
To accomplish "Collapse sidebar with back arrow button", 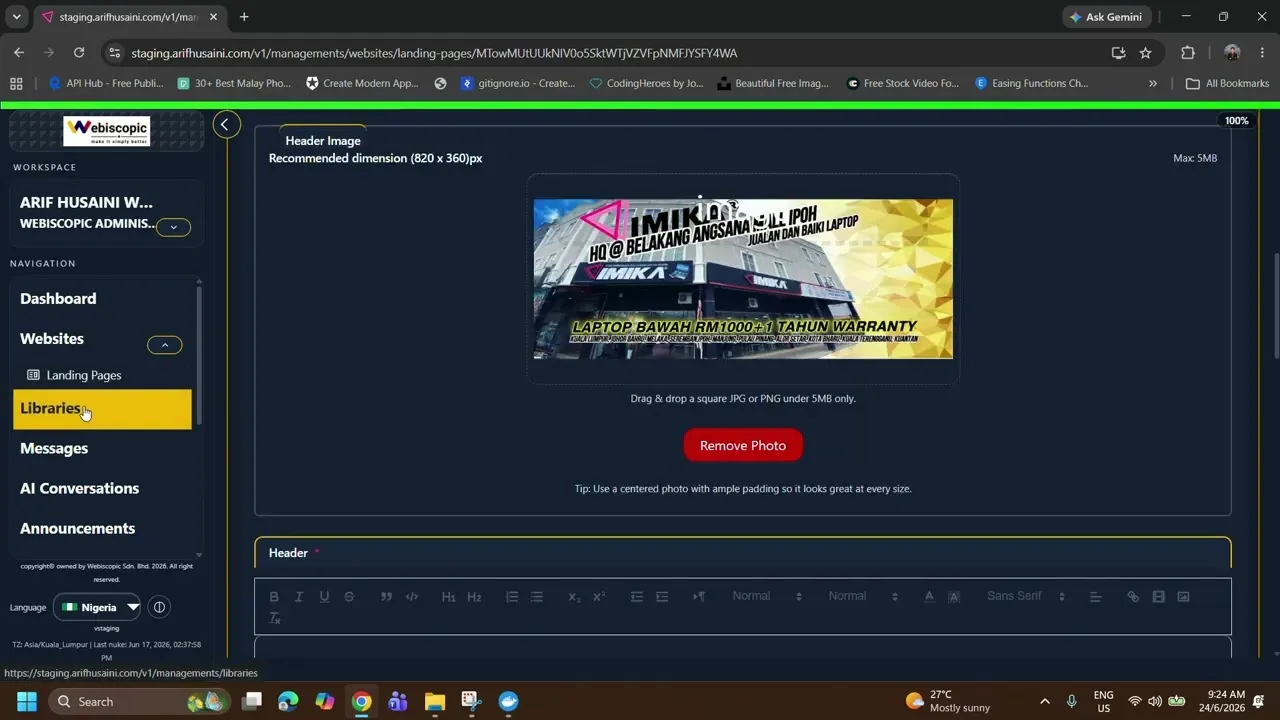I will pos(225,124).
